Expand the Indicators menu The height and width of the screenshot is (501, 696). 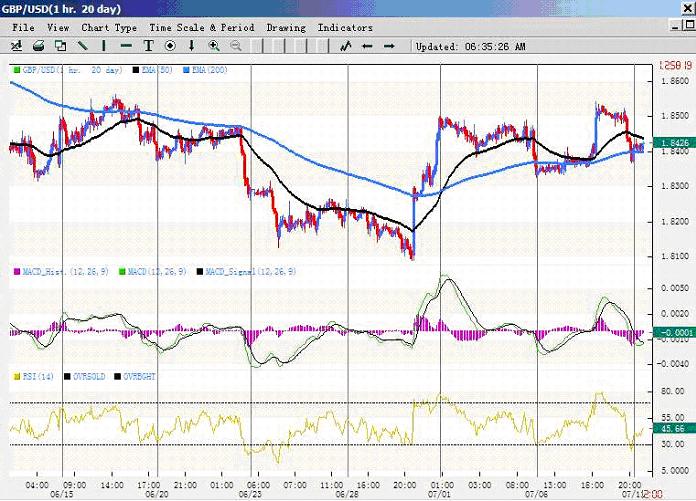345,28
